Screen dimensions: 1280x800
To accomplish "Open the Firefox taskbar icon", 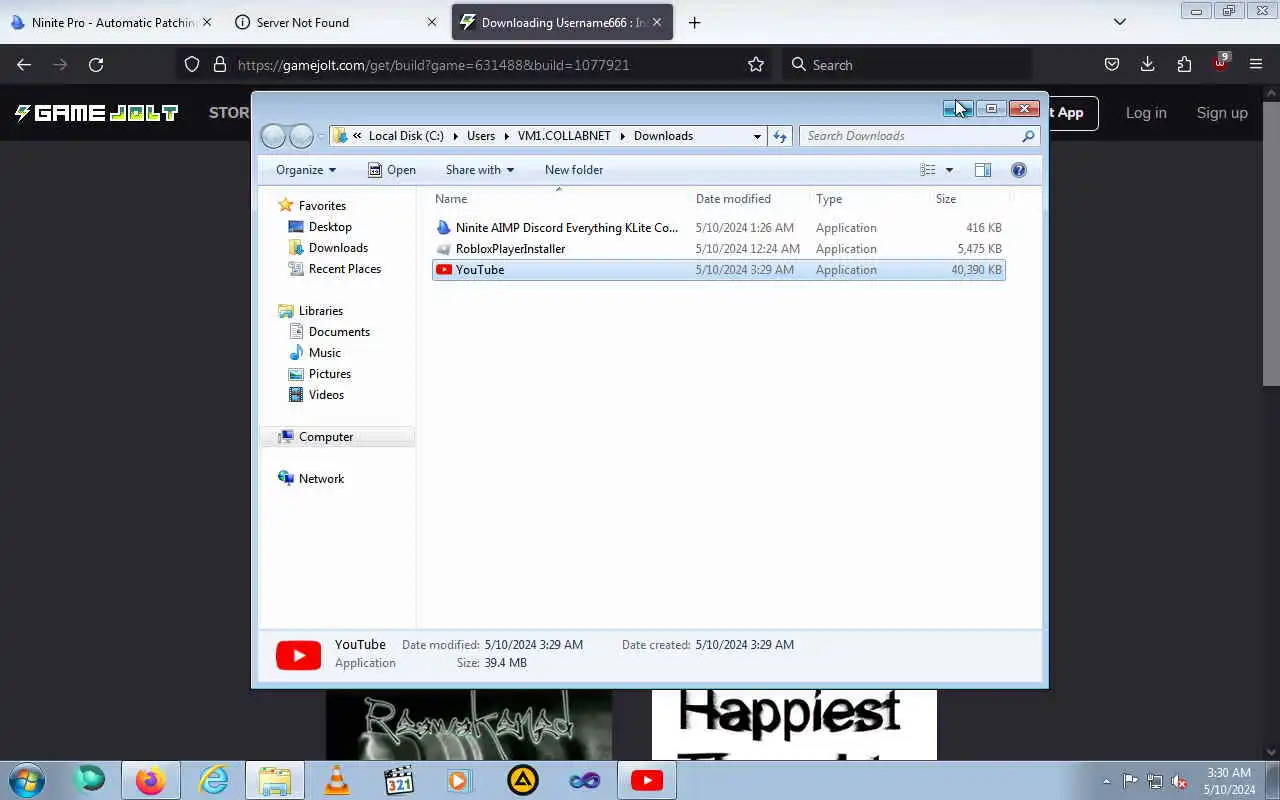I will [x=151, y=780].
